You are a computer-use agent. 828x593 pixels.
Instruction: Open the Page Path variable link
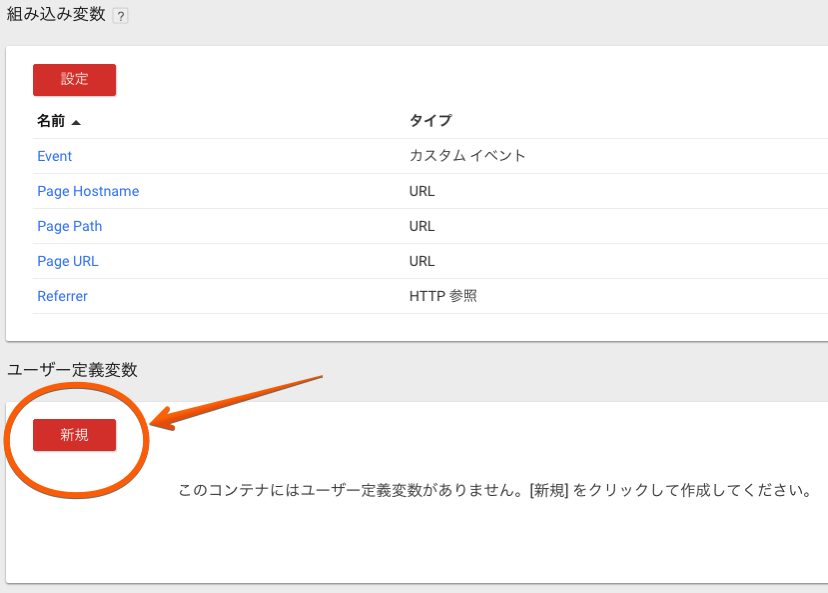point(70,227)
